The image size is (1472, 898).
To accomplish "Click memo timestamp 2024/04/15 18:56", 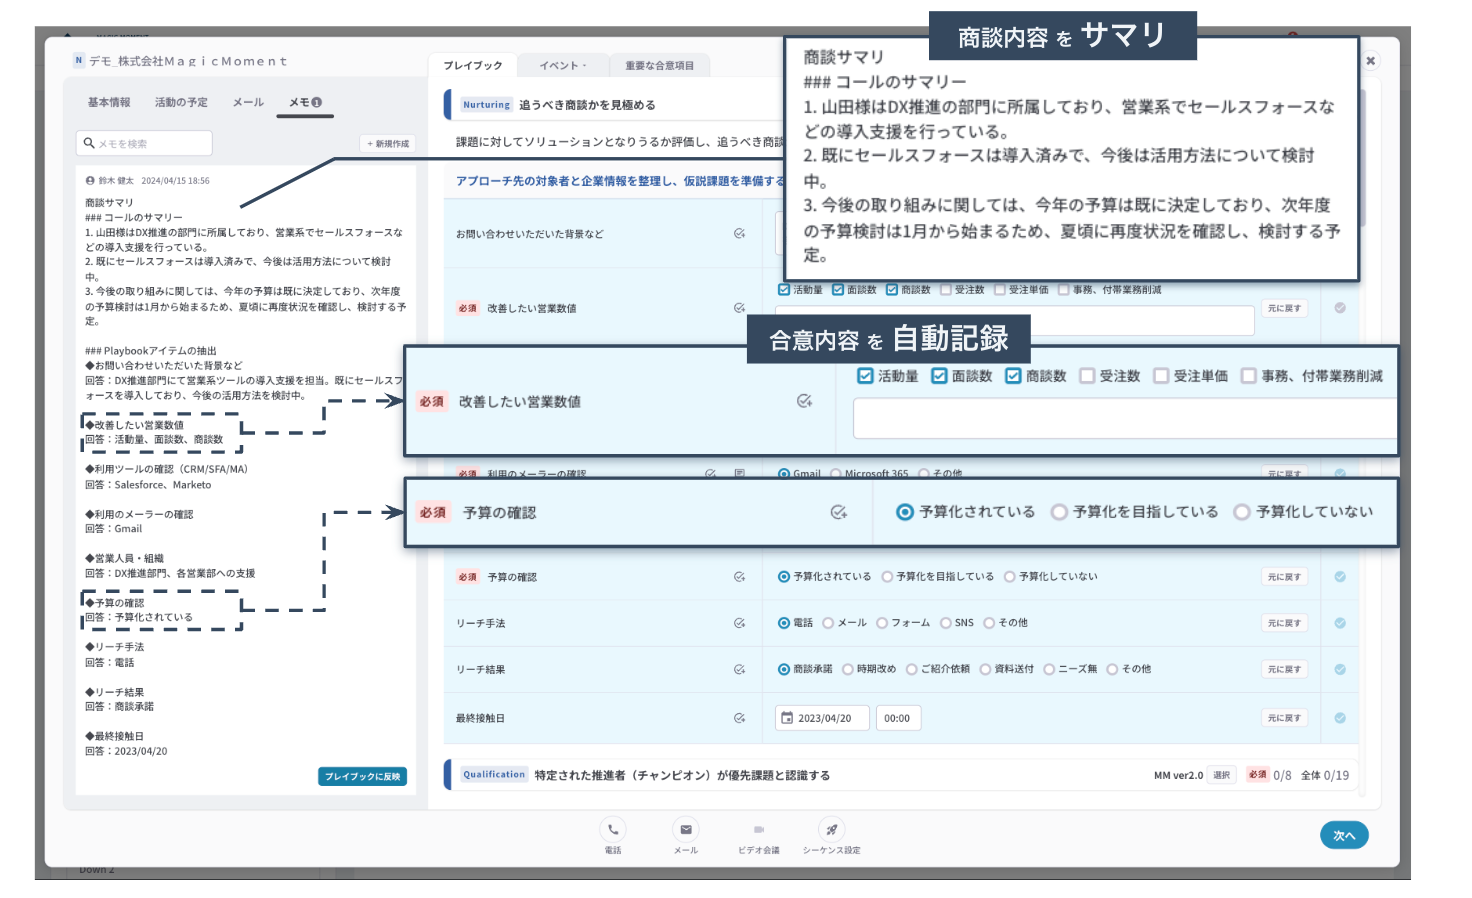I will (x=176, y=181).
